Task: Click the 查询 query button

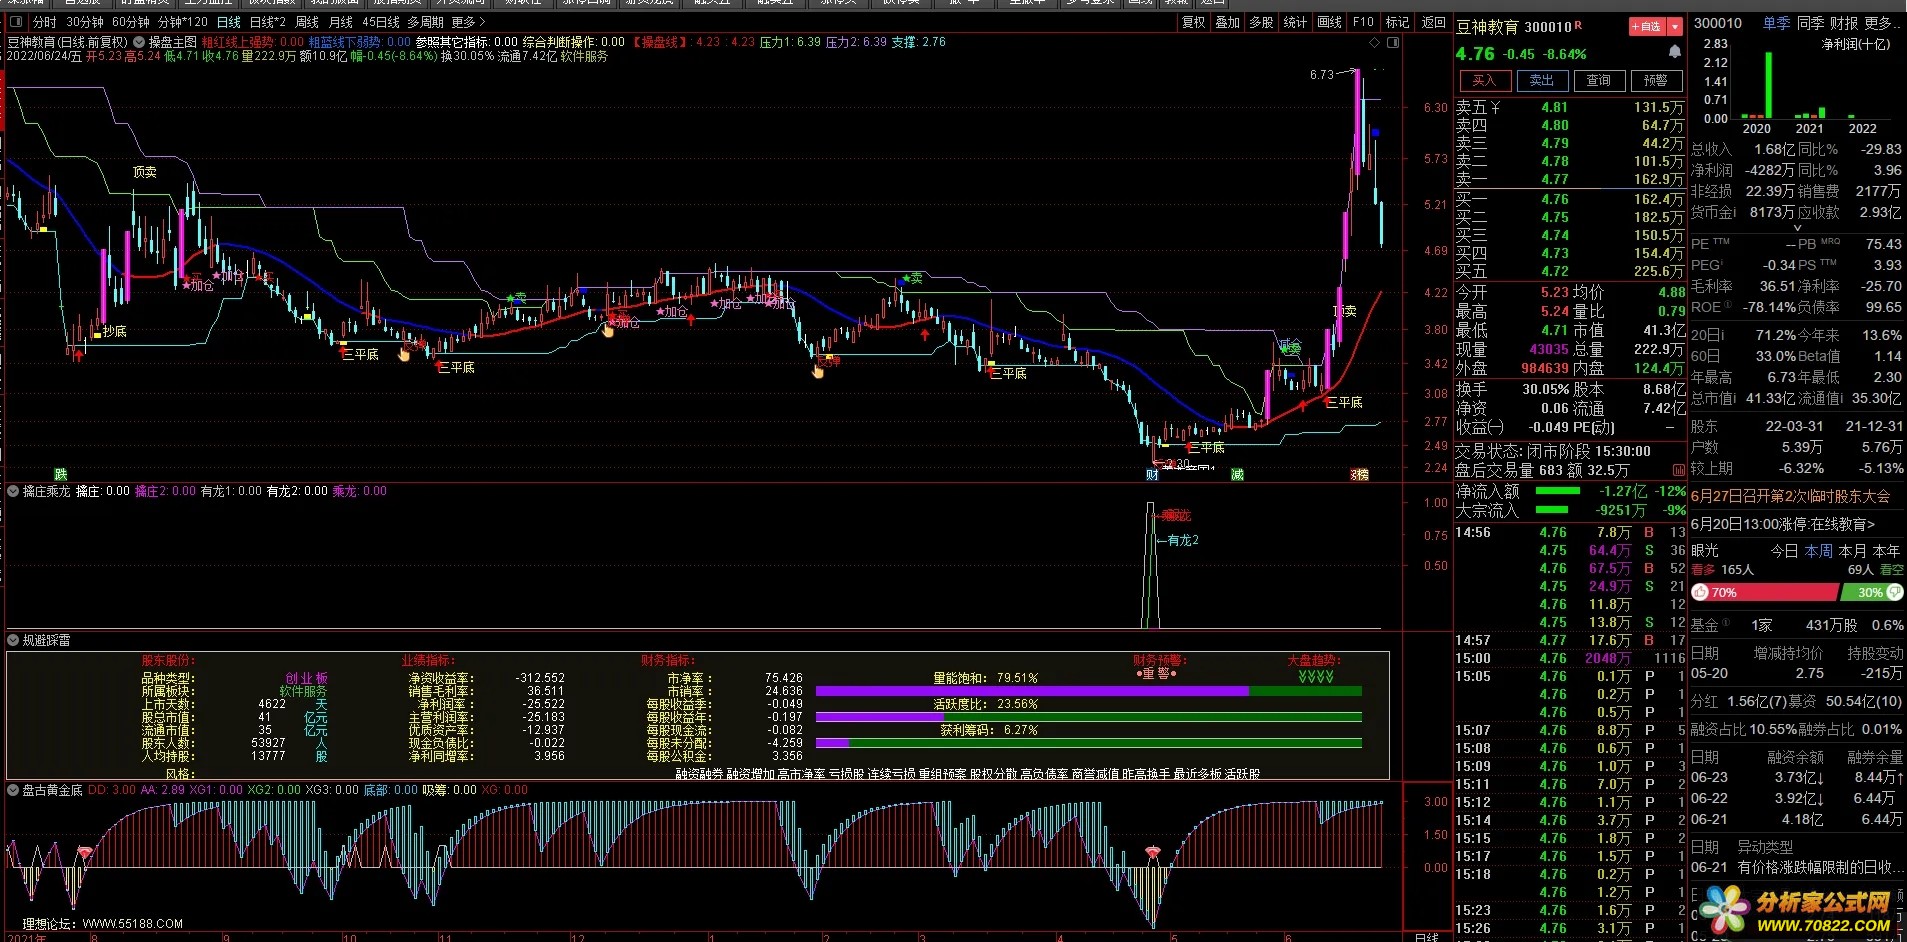Action: [x=1598, y=80]
